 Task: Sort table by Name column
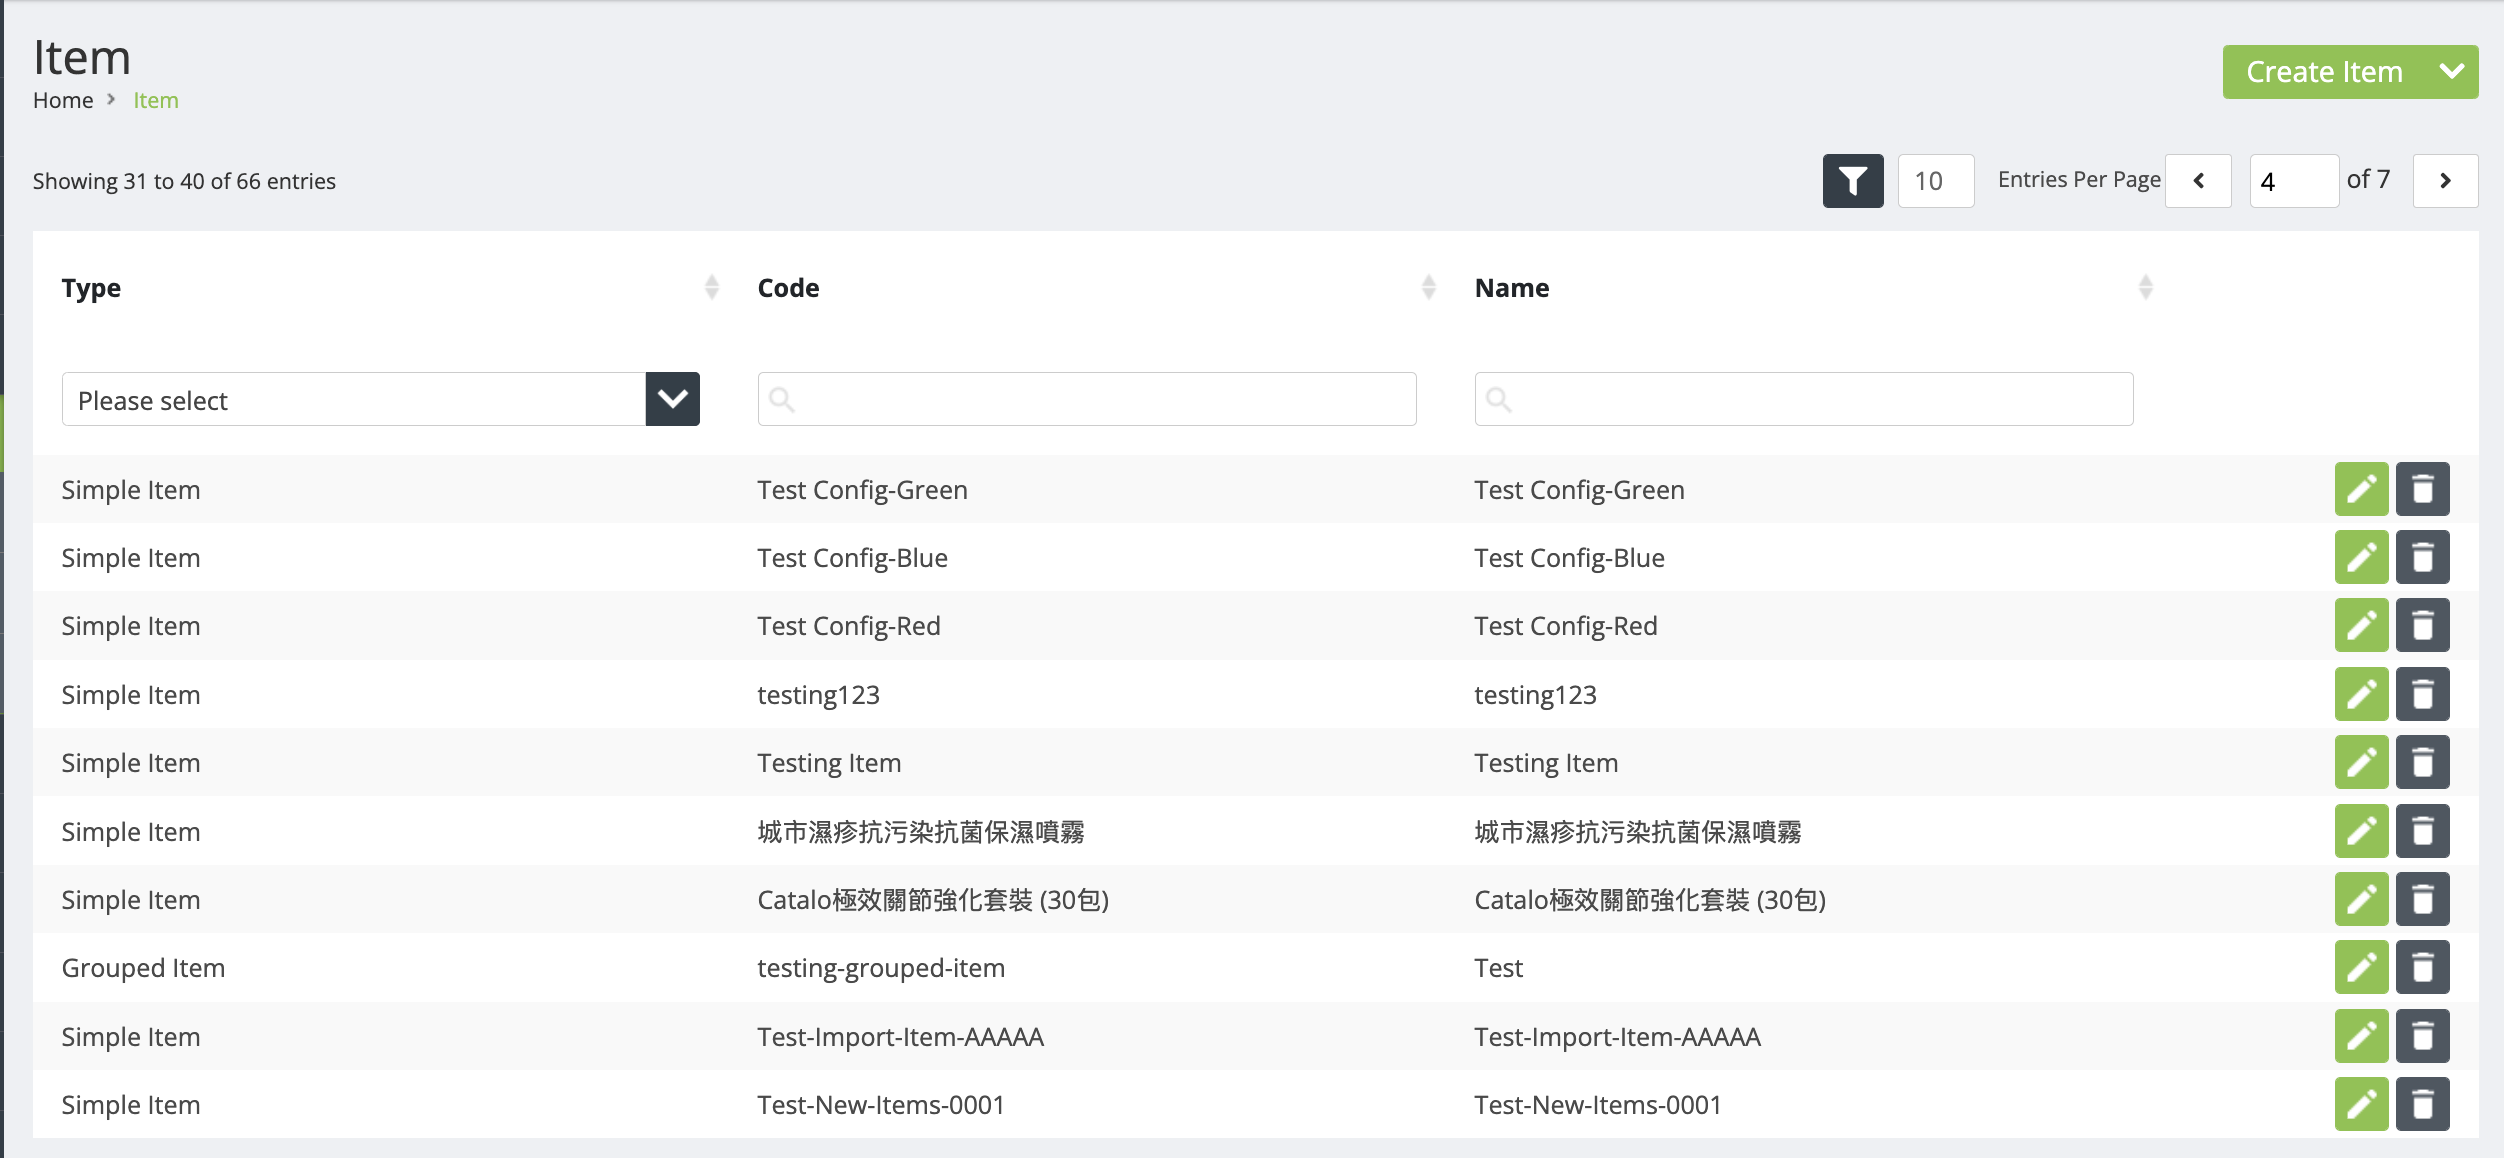pyautogui.click(x=2145, y=288)
